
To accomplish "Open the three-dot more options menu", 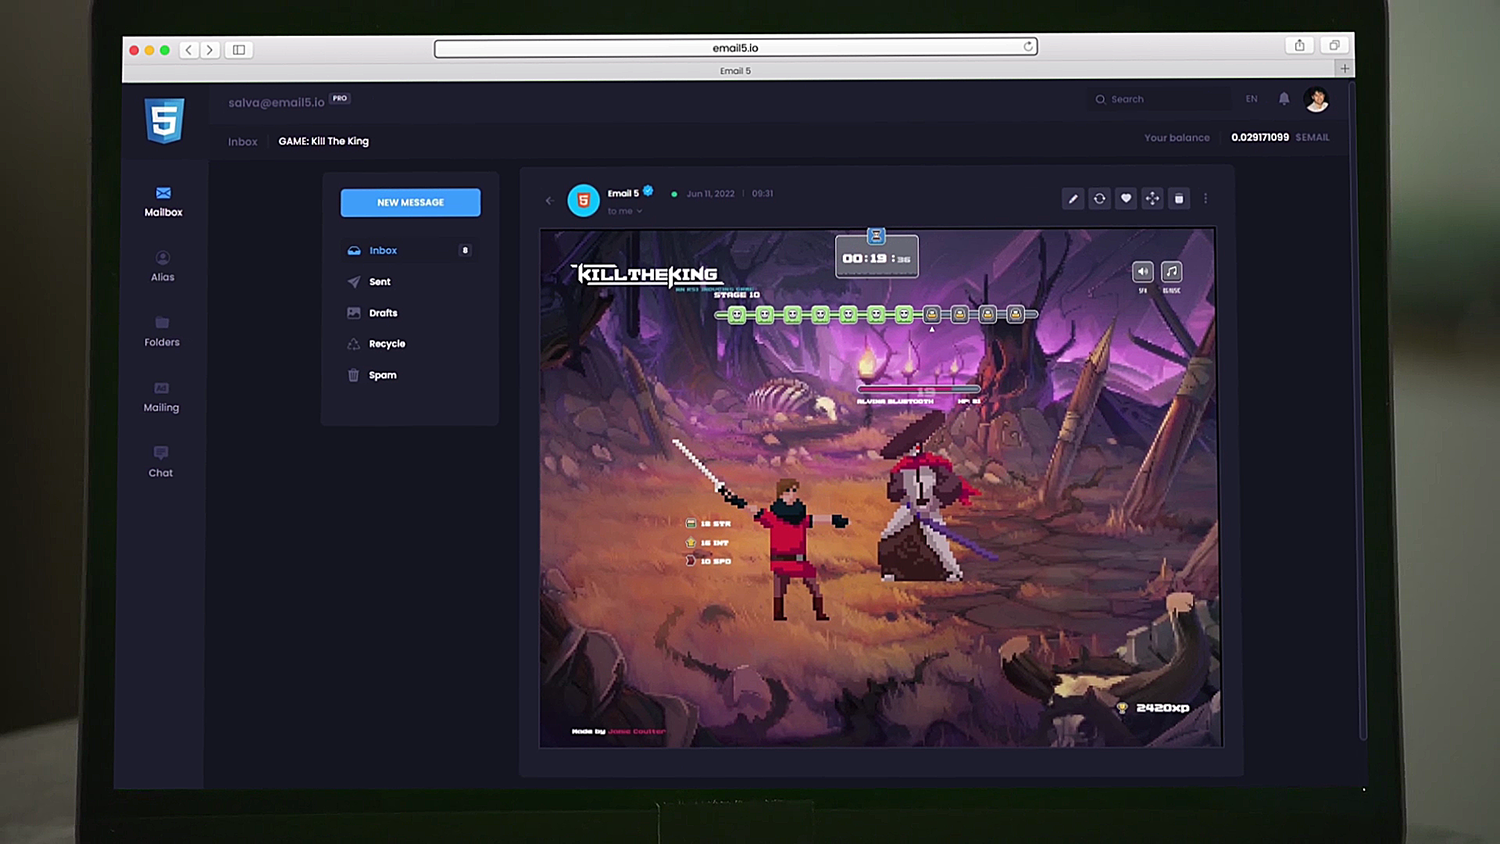I will coord(1206,199).
